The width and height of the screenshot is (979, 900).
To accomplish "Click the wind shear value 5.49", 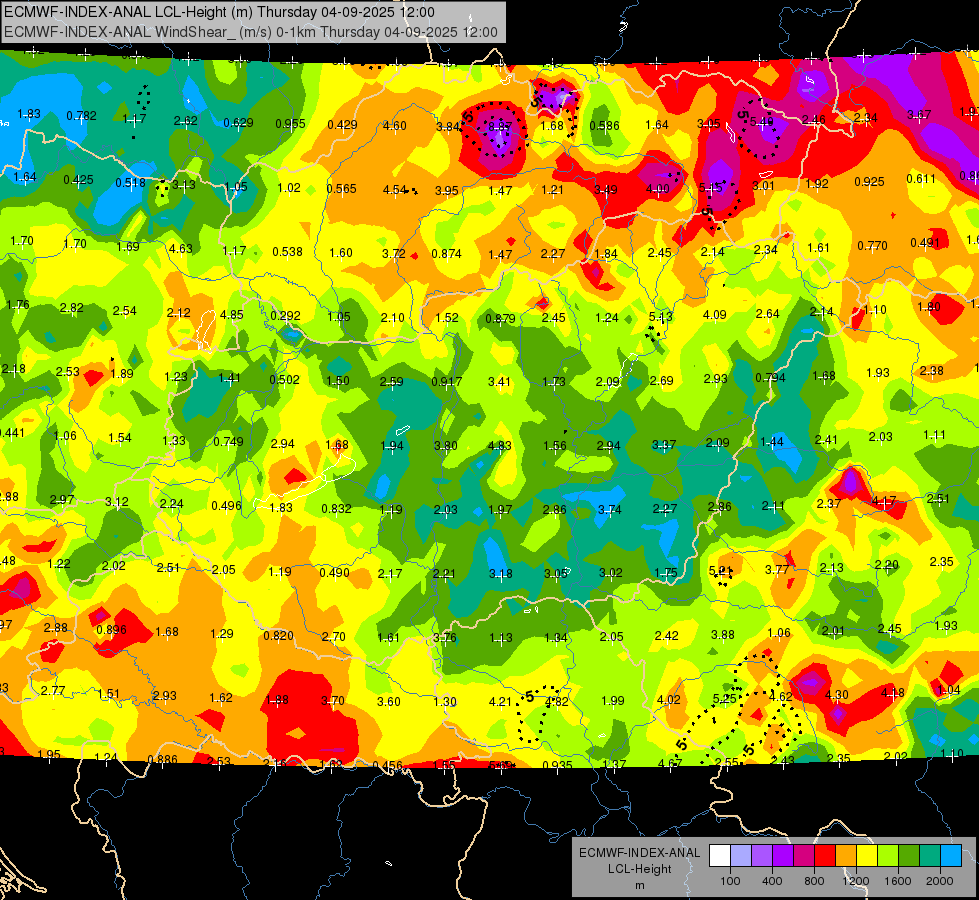I will click(x=762, y=122).
